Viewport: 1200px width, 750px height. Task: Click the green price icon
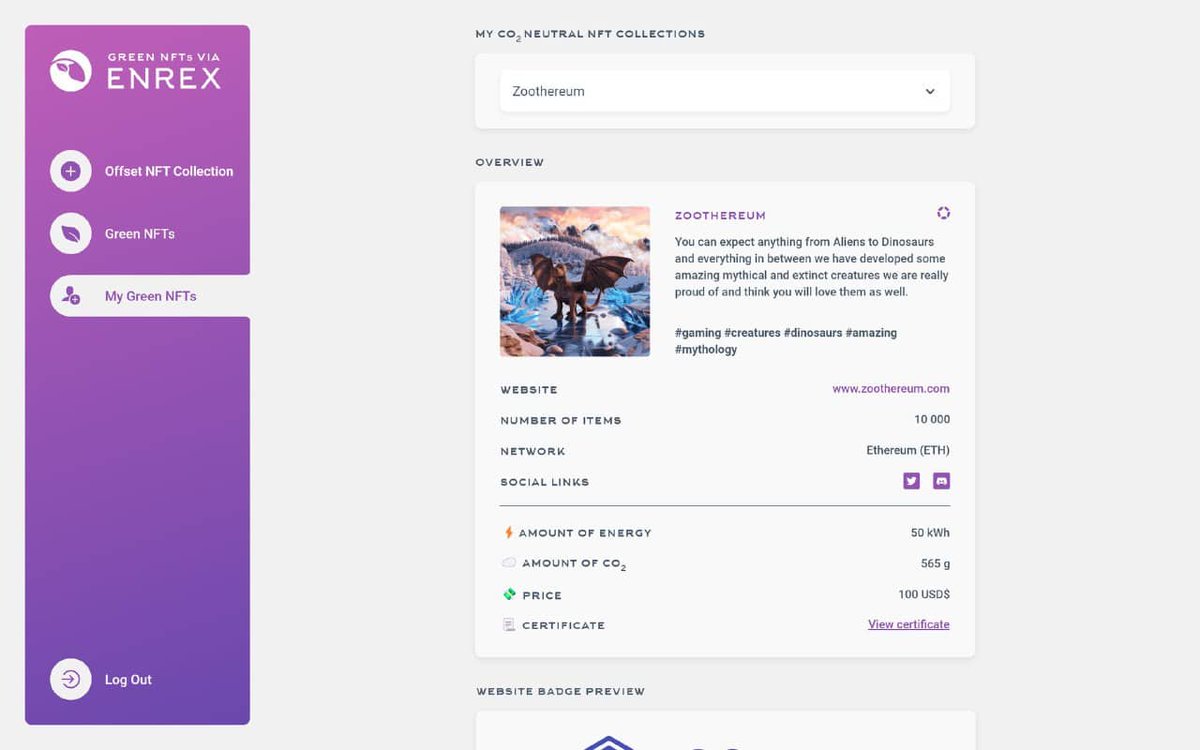pyautogui.click(x=509, y=594)
